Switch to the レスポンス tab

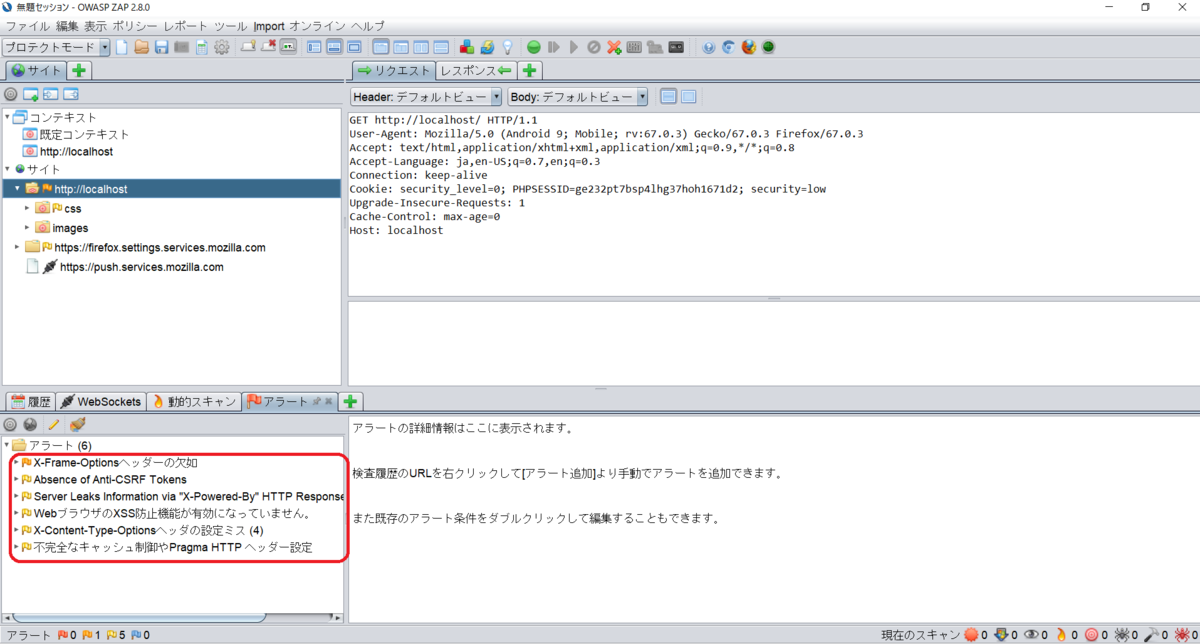tap(476, 70)
